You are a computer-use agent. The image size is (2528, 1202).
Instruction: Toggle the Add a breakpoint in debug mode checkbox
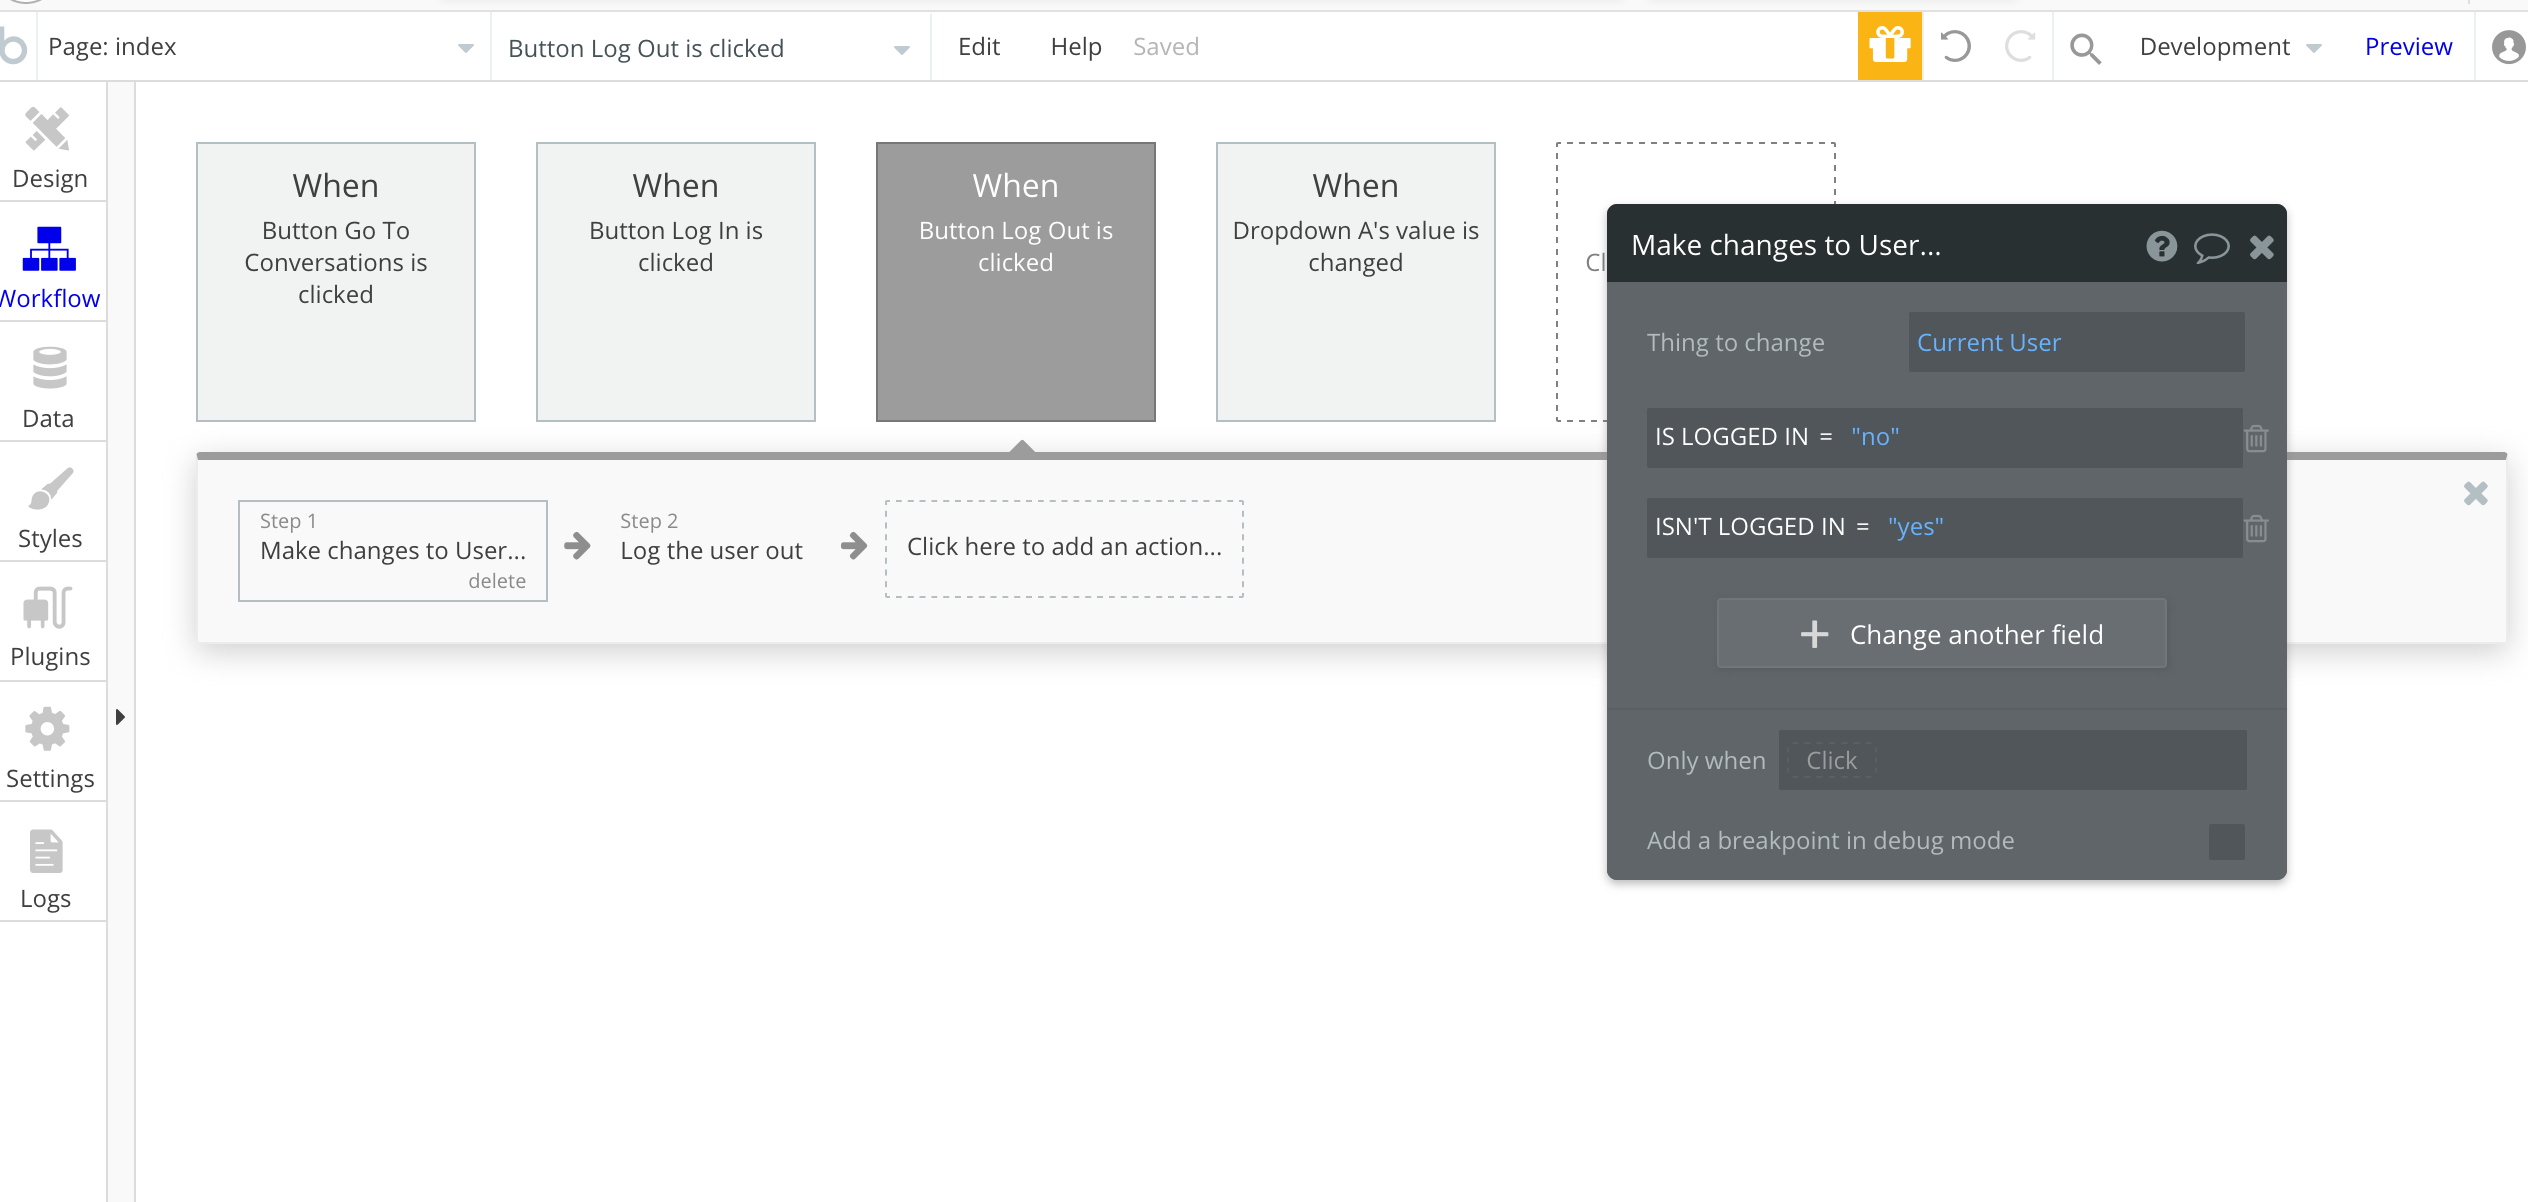point(2226,841)
